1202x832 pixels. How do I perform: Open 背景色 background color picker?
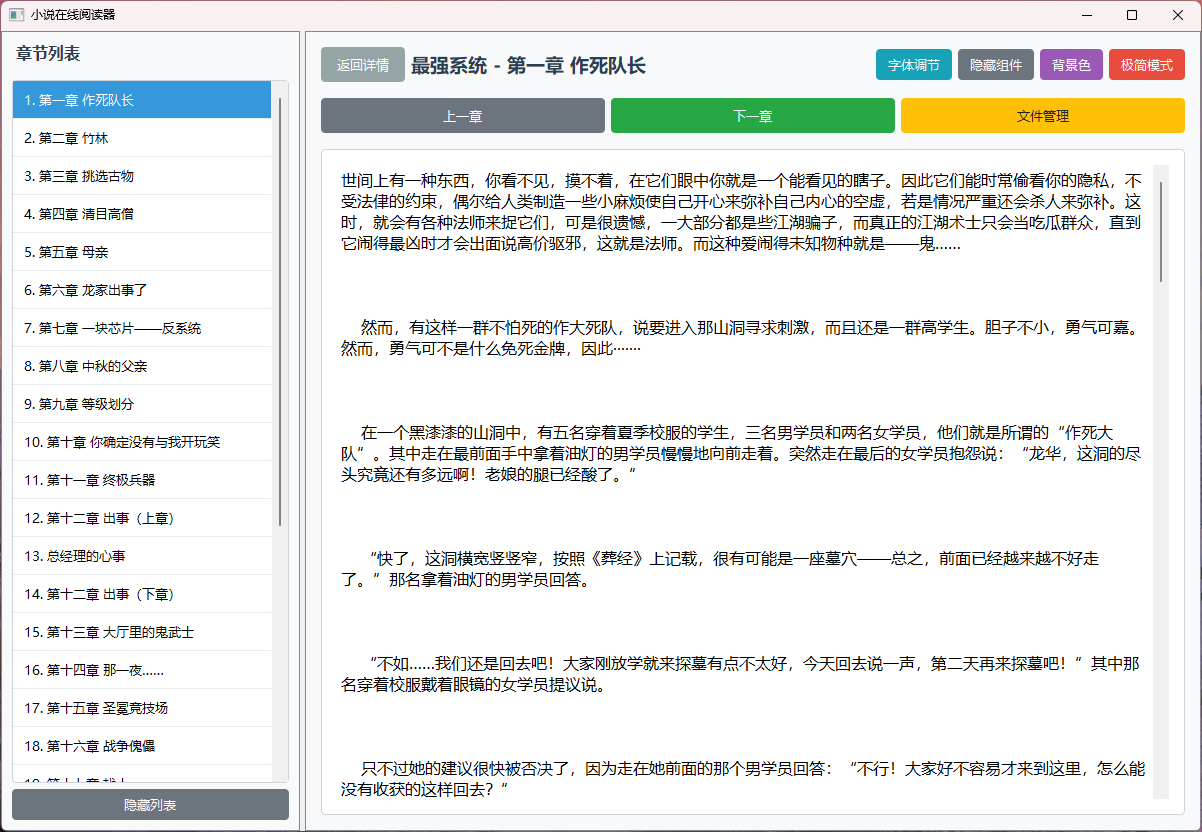click(x=1070, y=65)
